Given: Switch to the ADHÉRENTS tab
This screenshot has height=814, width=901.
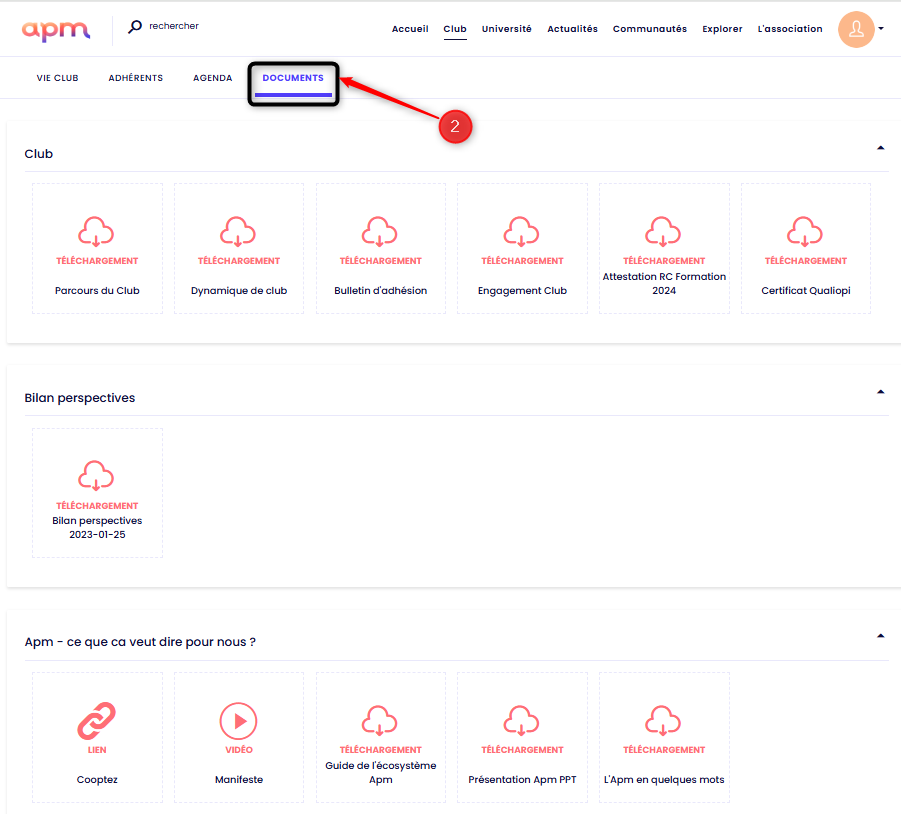Looking at the screenshot, I should pyautogui.click(x=136, y=78).
